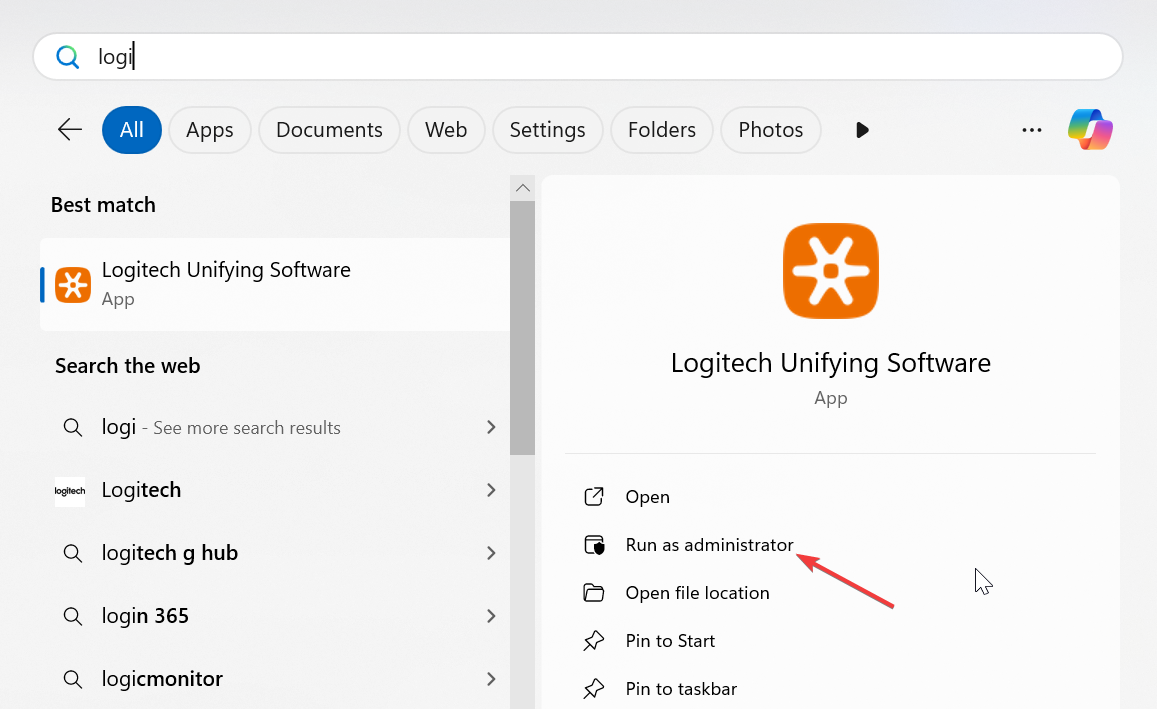
Task: Filter results by Settings
Action: tap(547, 130)
